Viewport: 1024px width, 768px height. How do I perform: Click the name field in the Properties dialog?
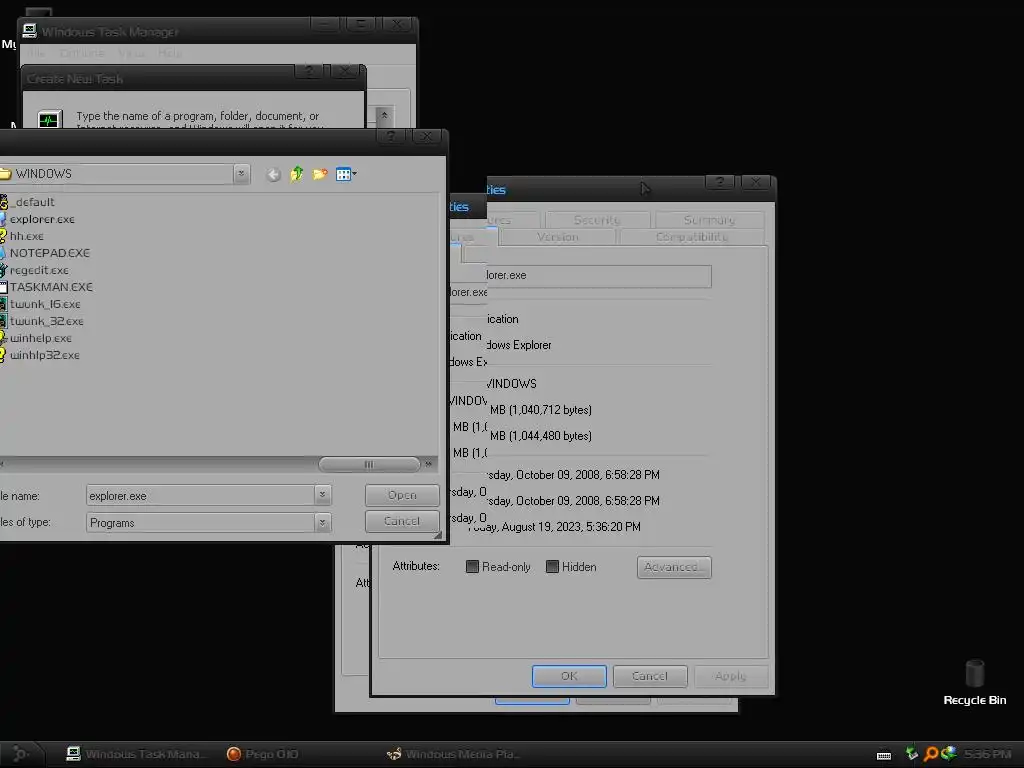click(x=598, y=276)
